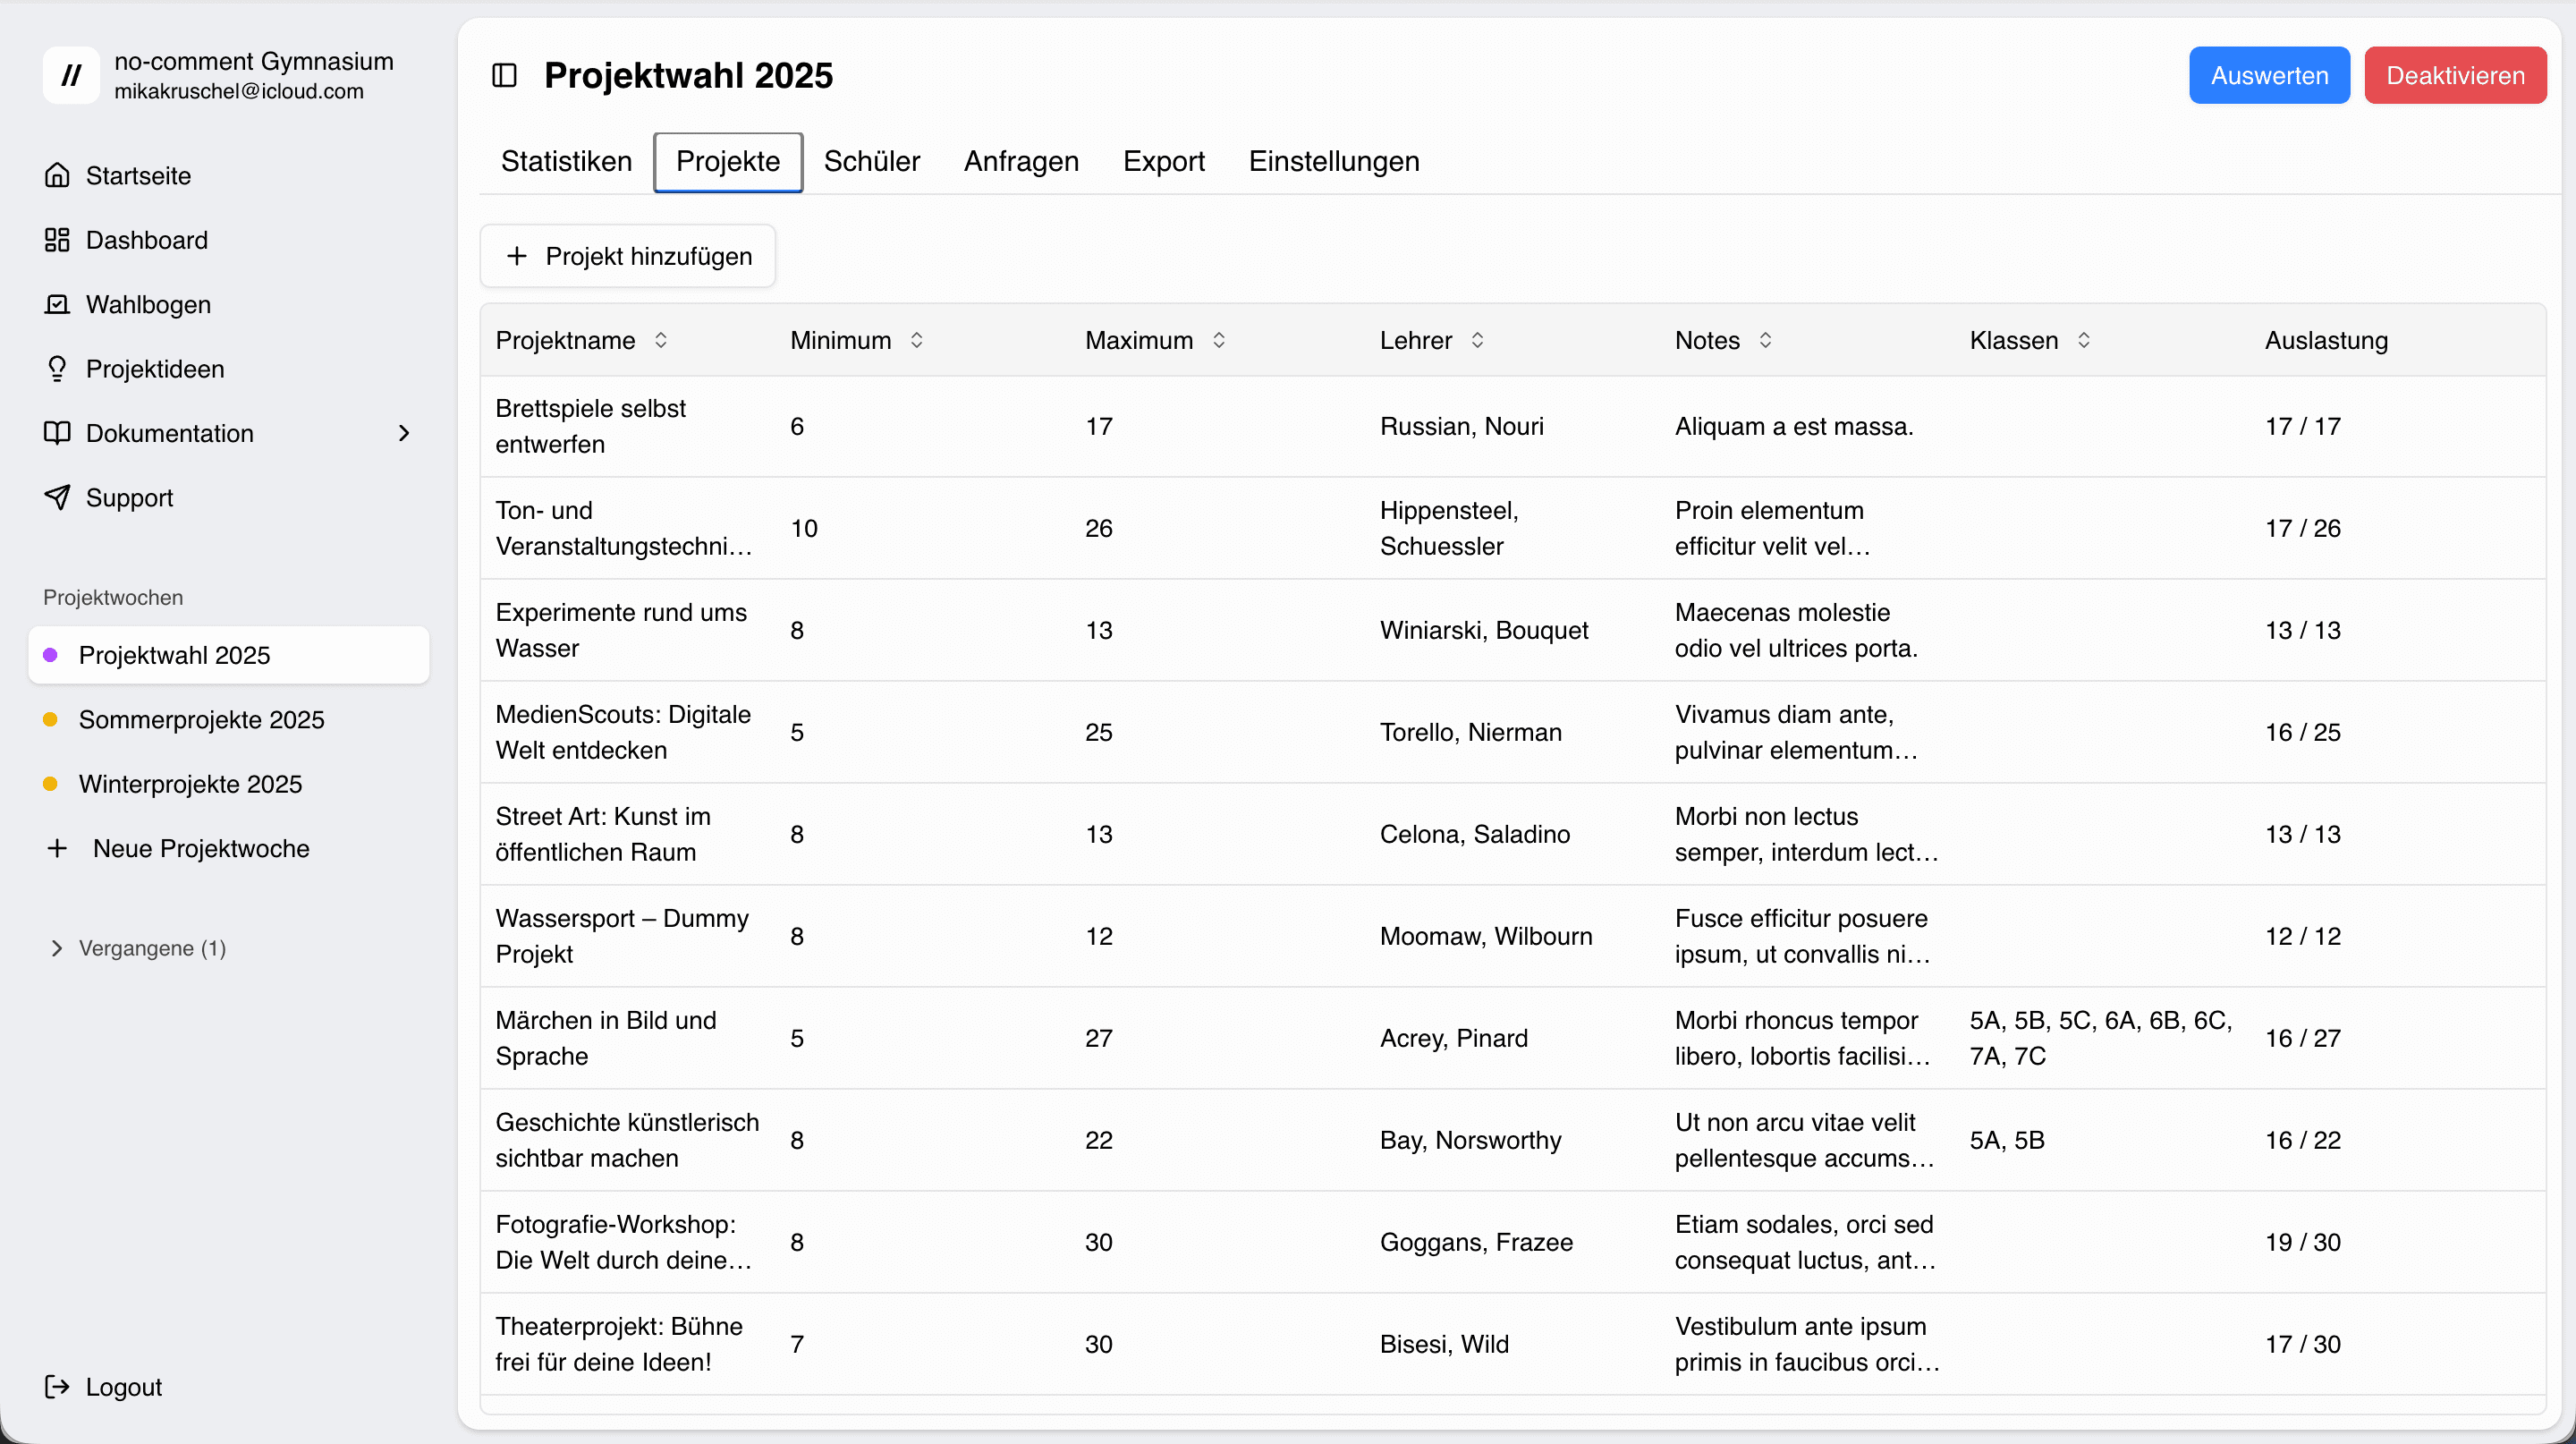This screenshot has height=1444, width=2576.
Task: Click the Support paper plane icon
Action: coord(57,497)
